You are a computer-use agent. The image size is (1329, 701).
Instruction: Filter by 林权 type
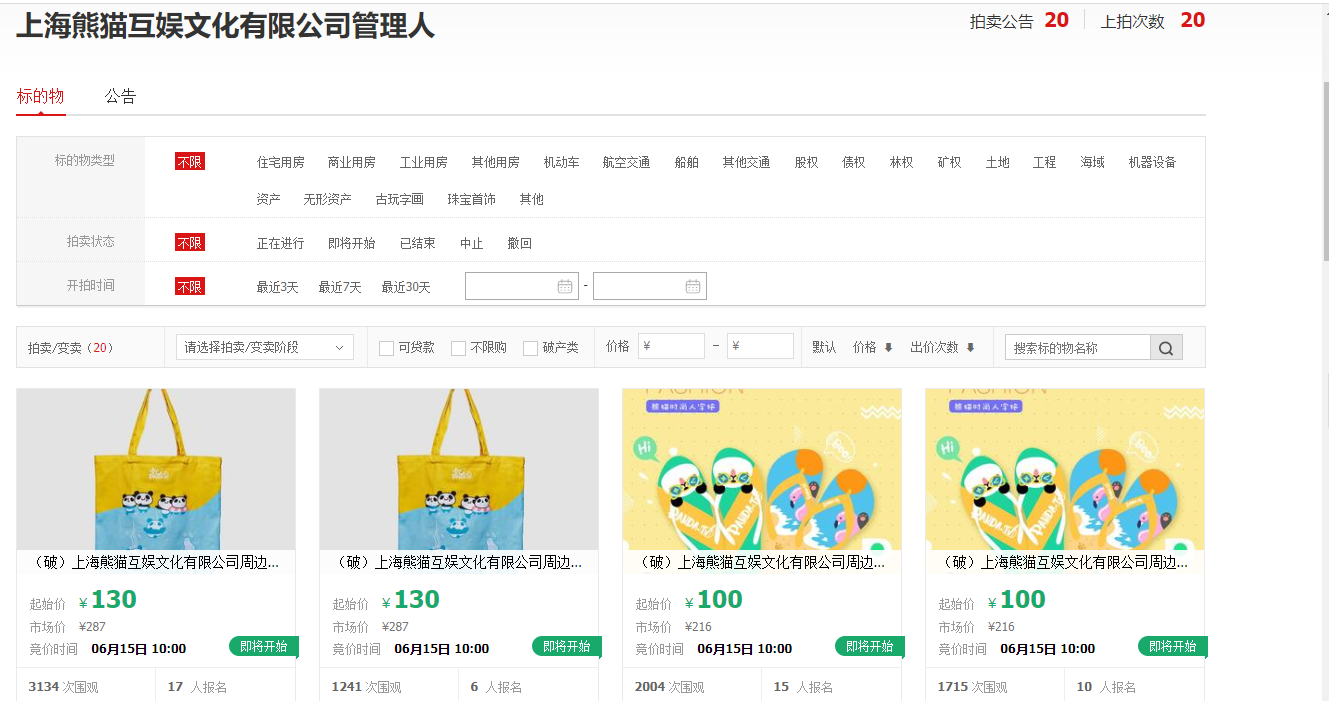point(902,162)
